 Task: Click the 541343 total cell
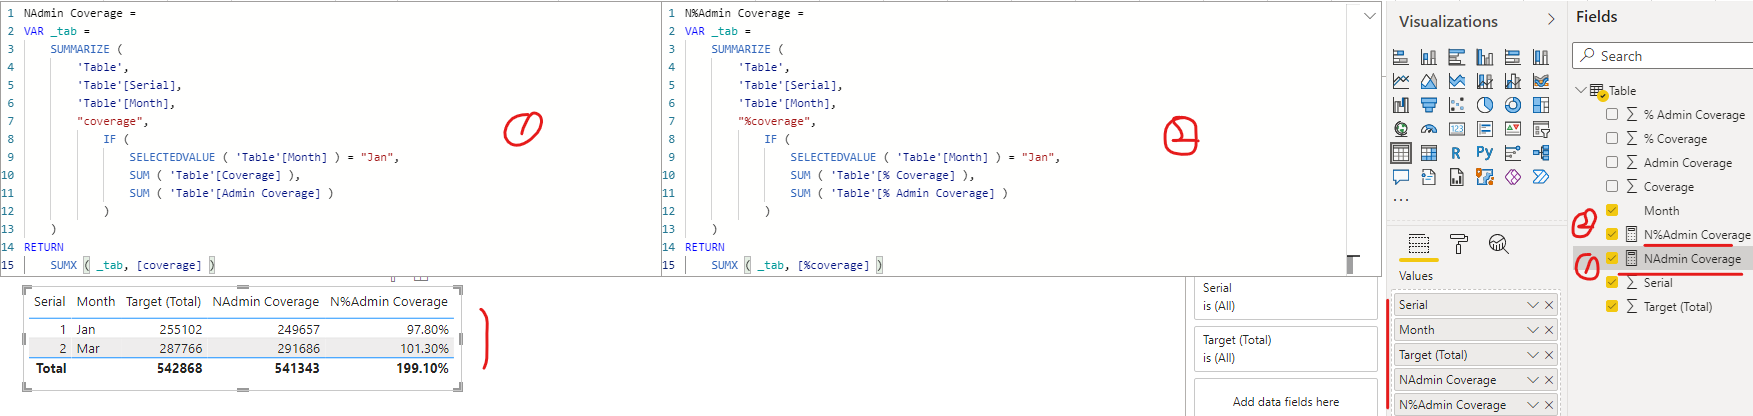297,368
